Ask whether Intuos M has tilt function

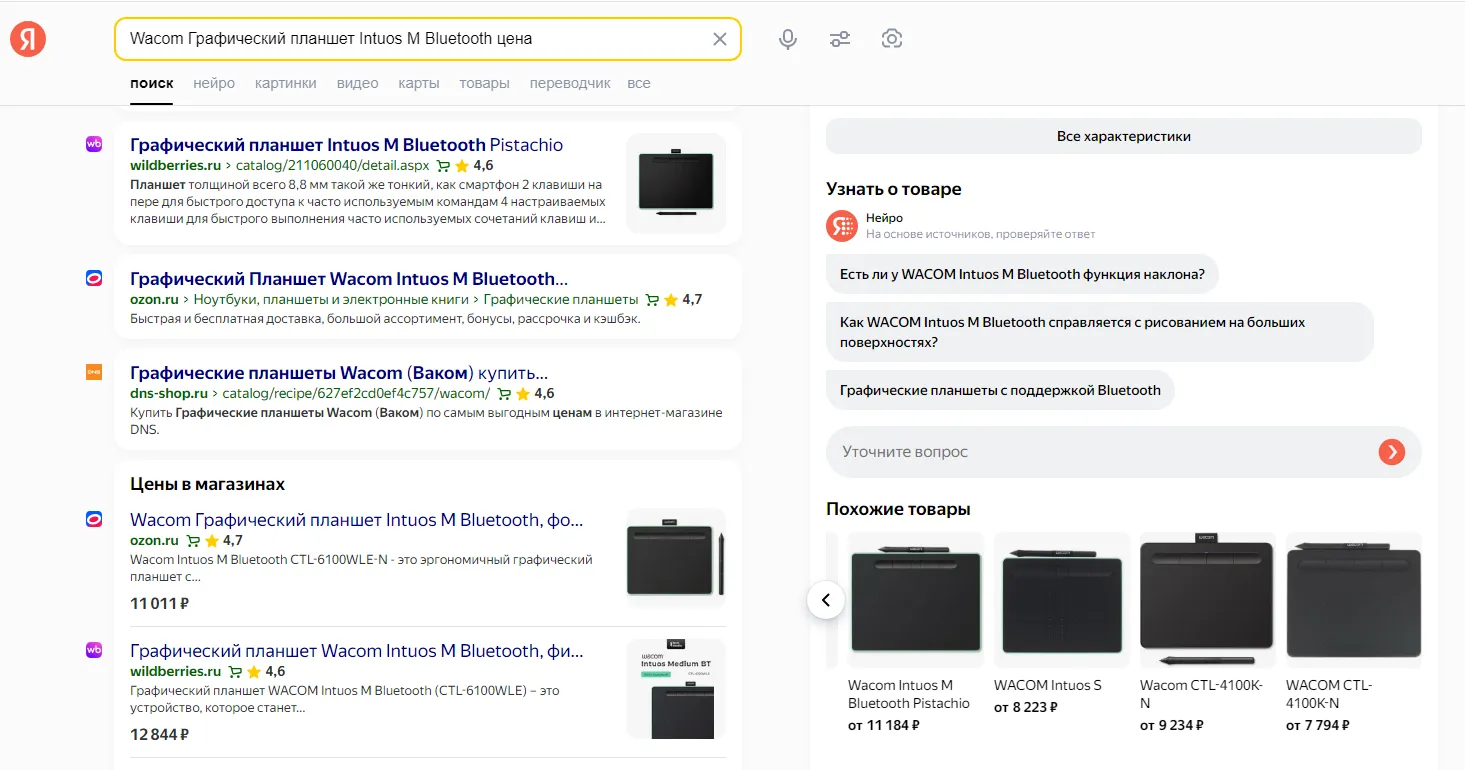[x=1022, y=274]
